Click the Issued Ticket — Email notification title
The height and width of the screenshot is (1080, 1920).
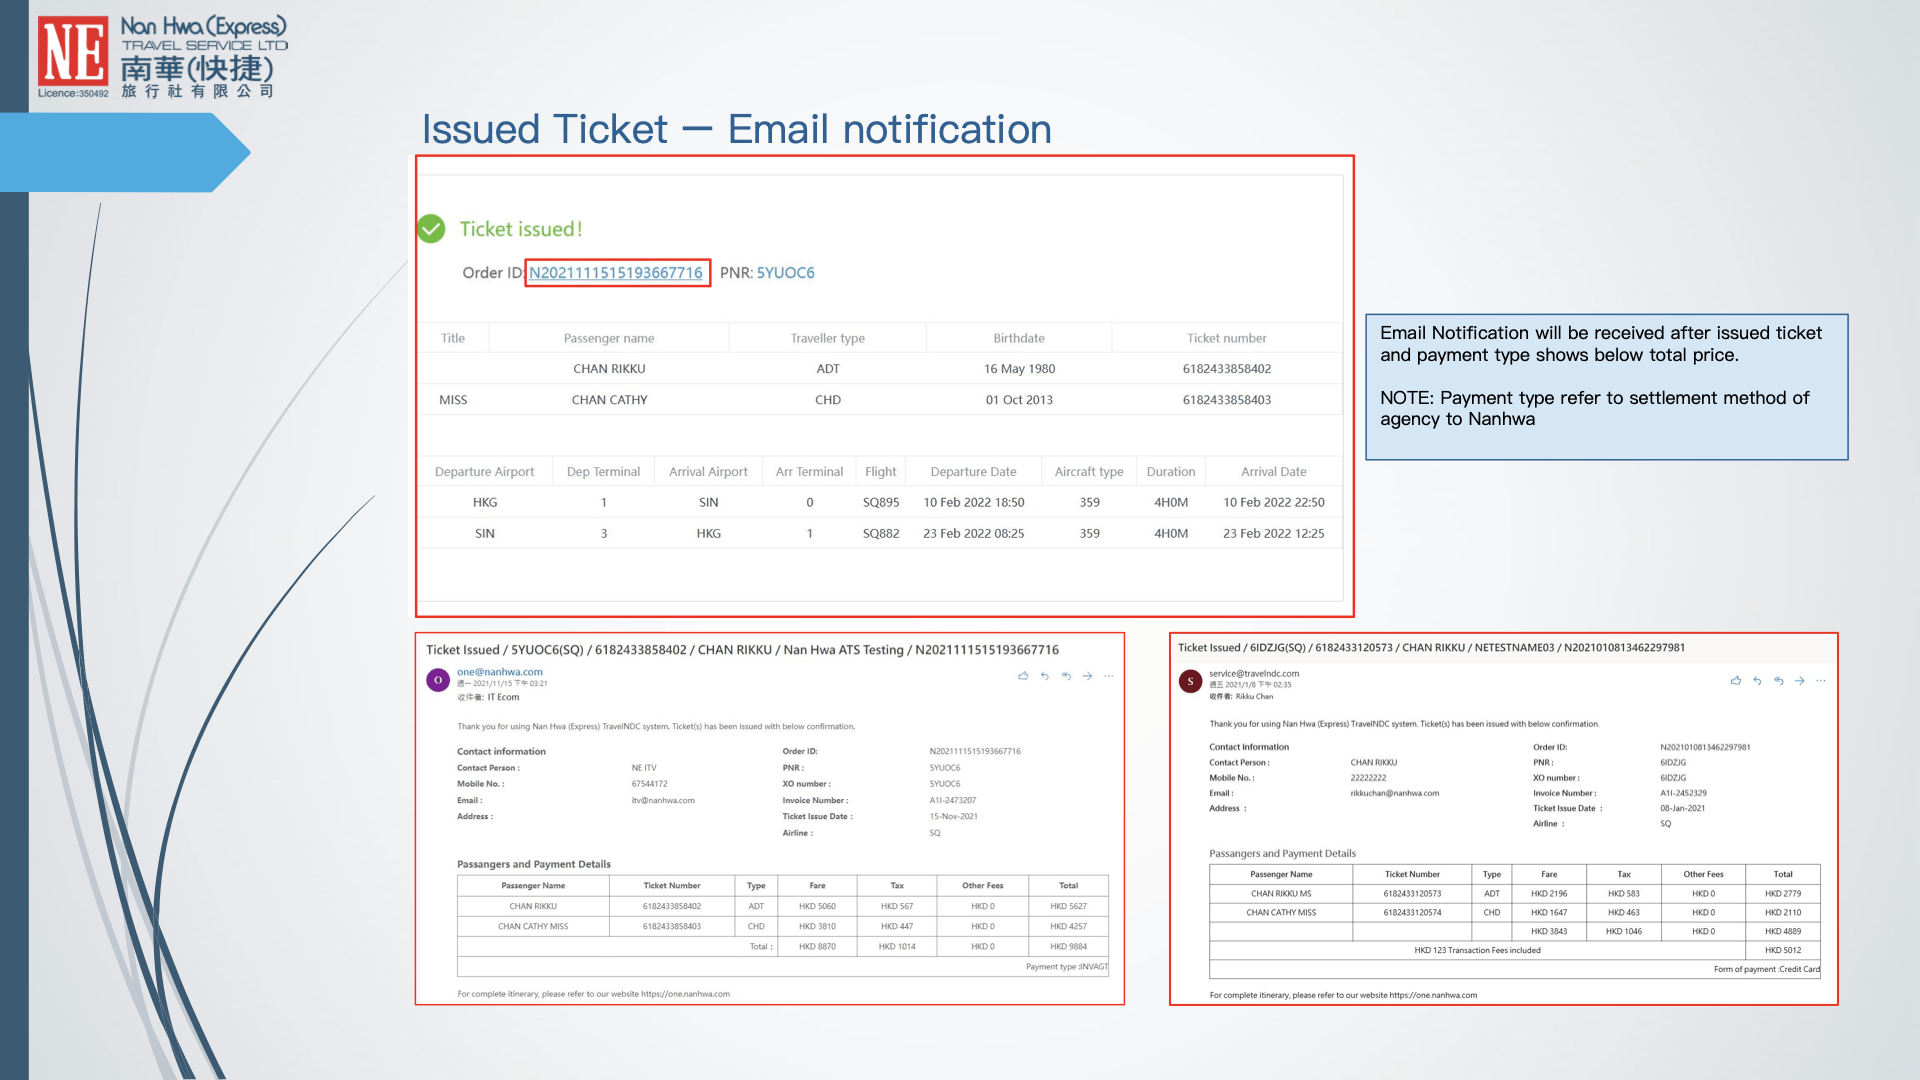(737, 129)
